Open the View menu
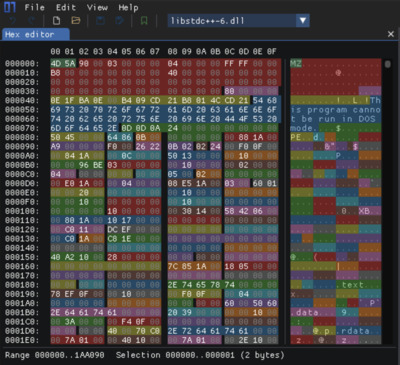Viewport: 400px width, 365px height. click(x=97, y=7)
